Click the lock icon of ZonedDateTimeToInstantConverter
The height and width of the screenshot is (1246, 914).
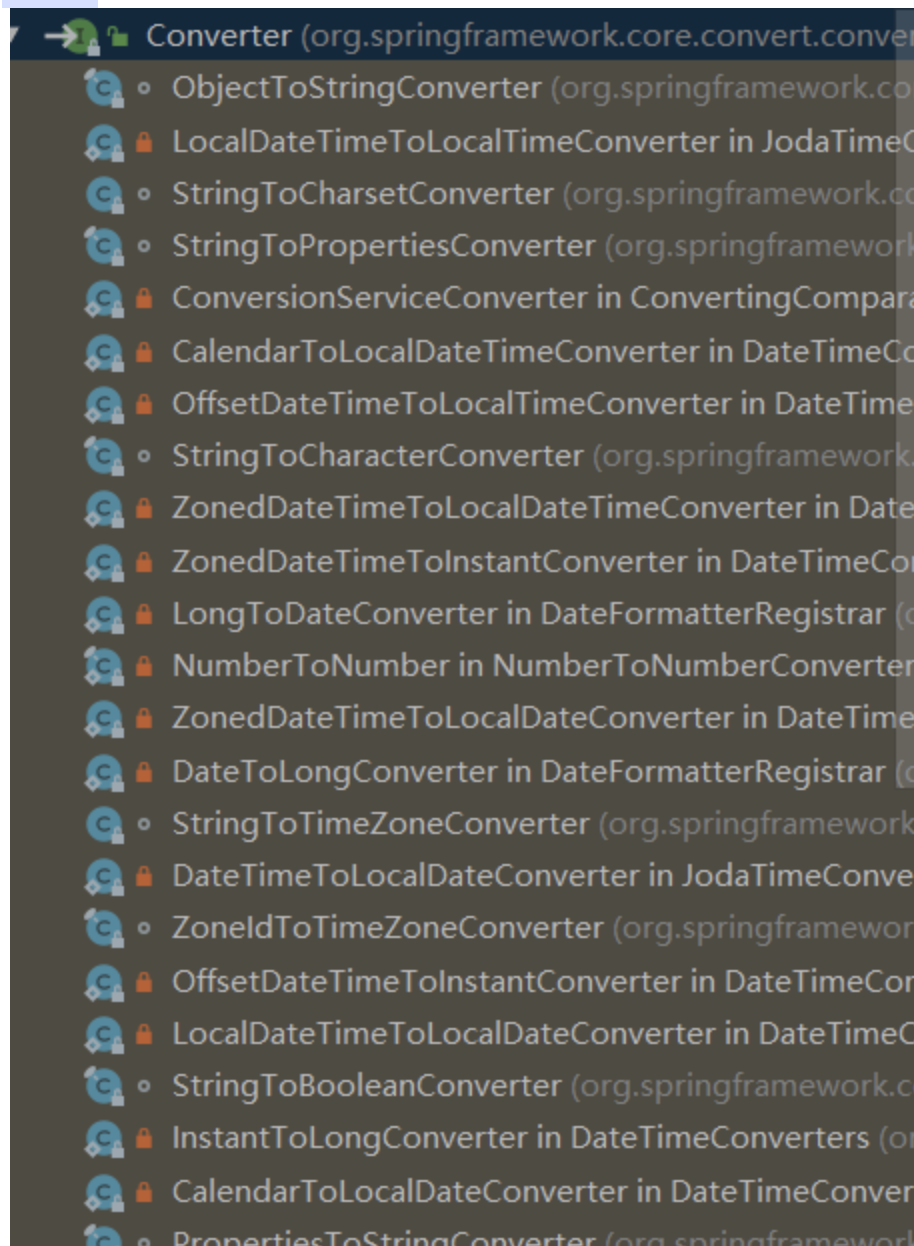pyautogui.click(x=144, y=563)
